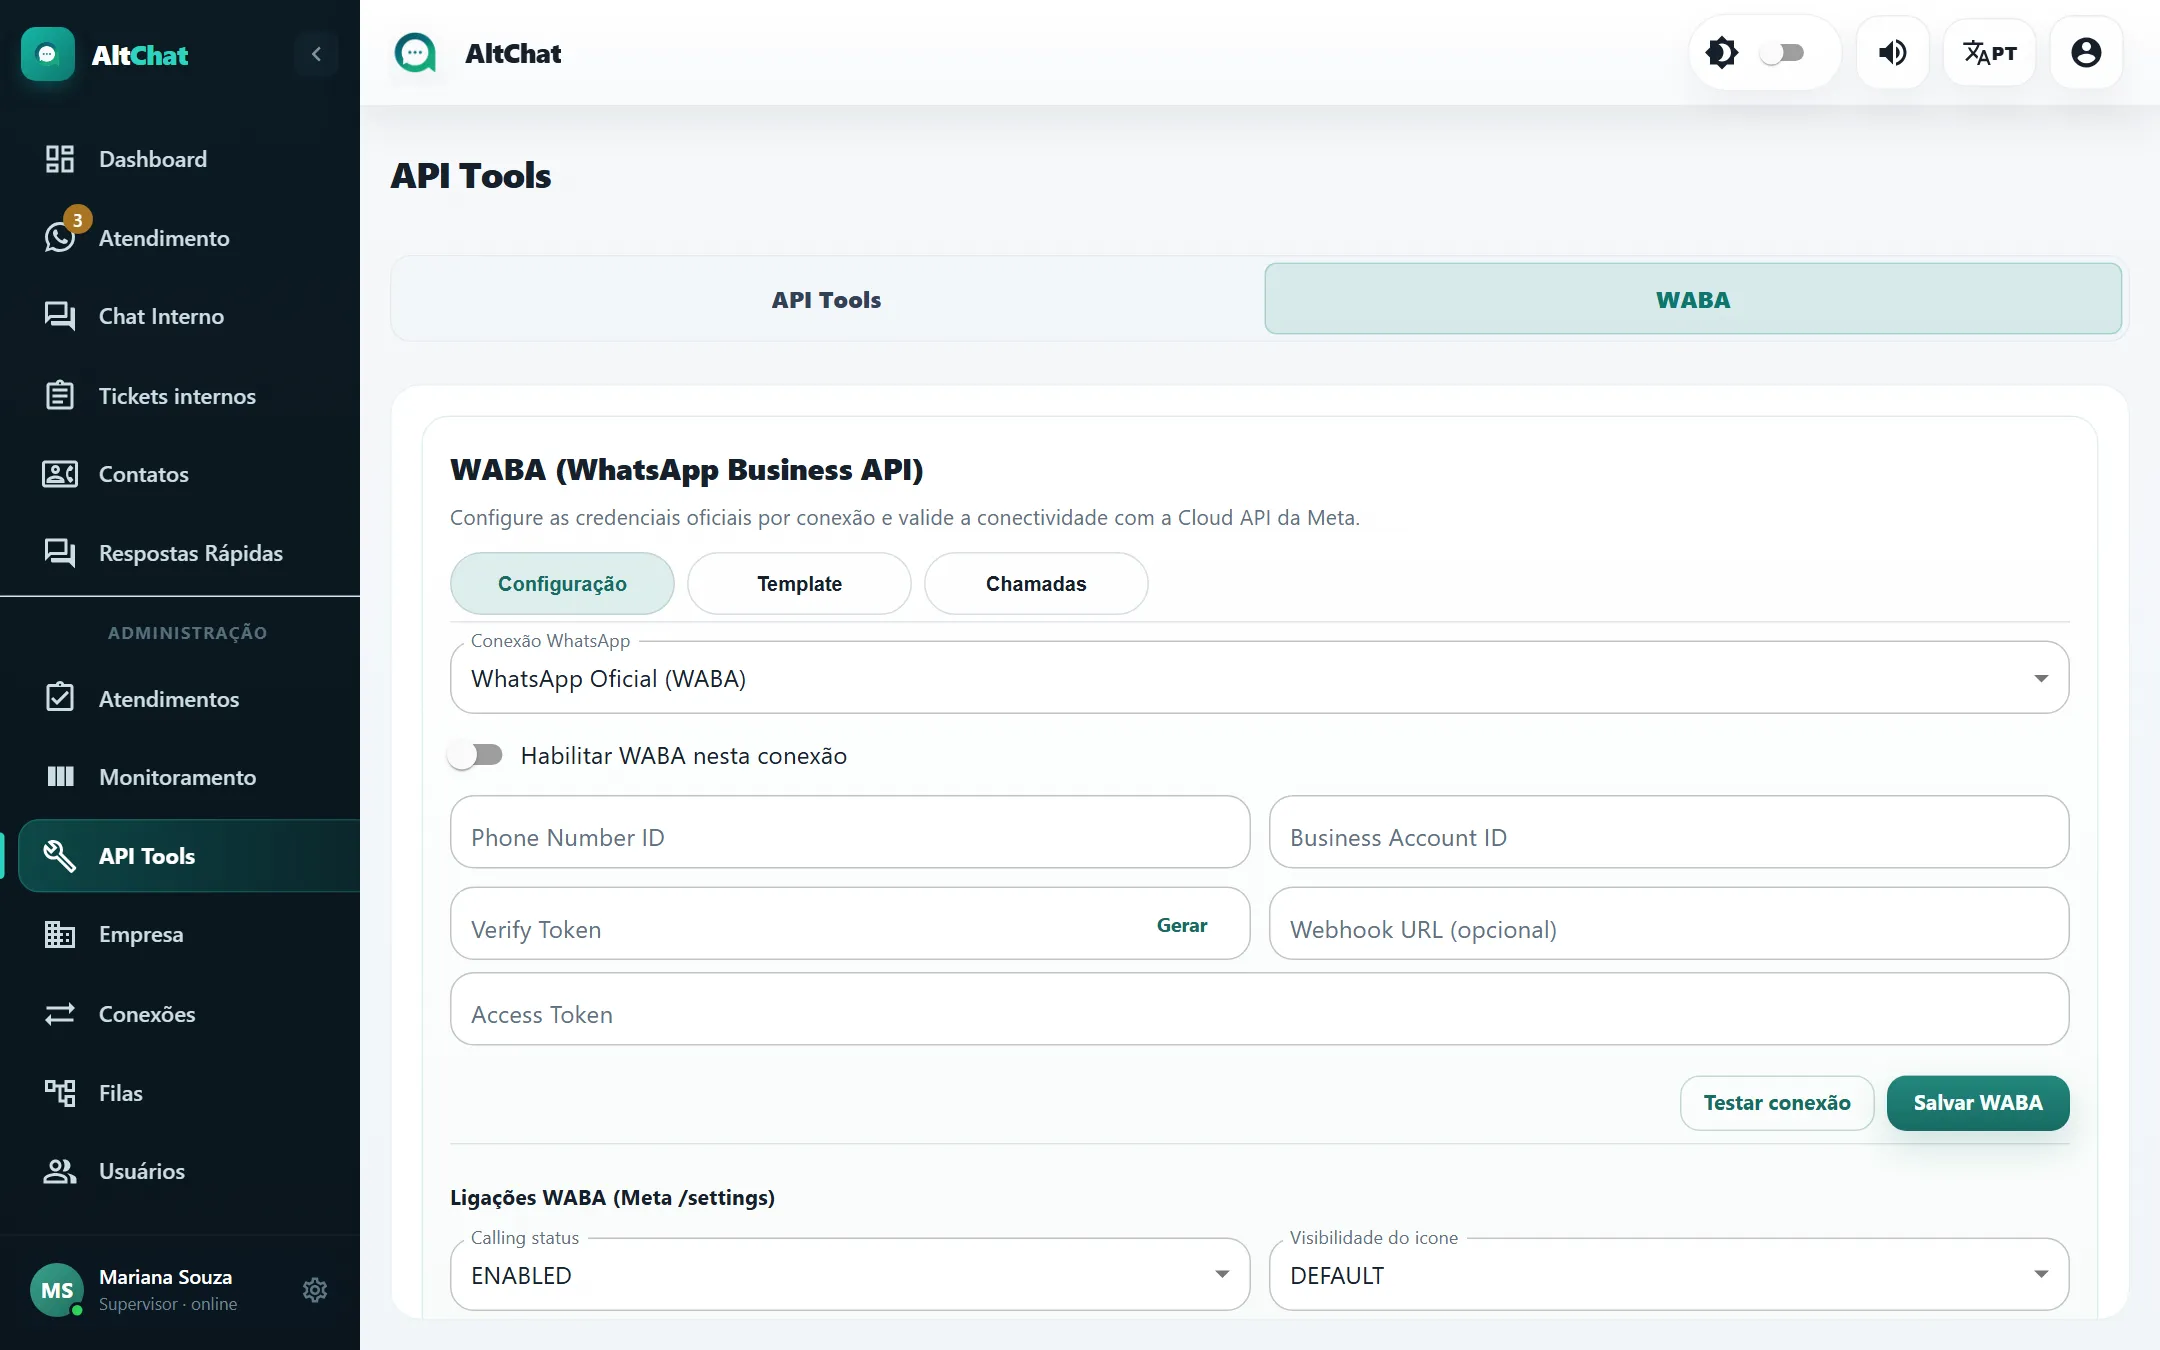Open the Conexão WhatsApp dropdown
2160x1350 pixels.
(1259, 678)
